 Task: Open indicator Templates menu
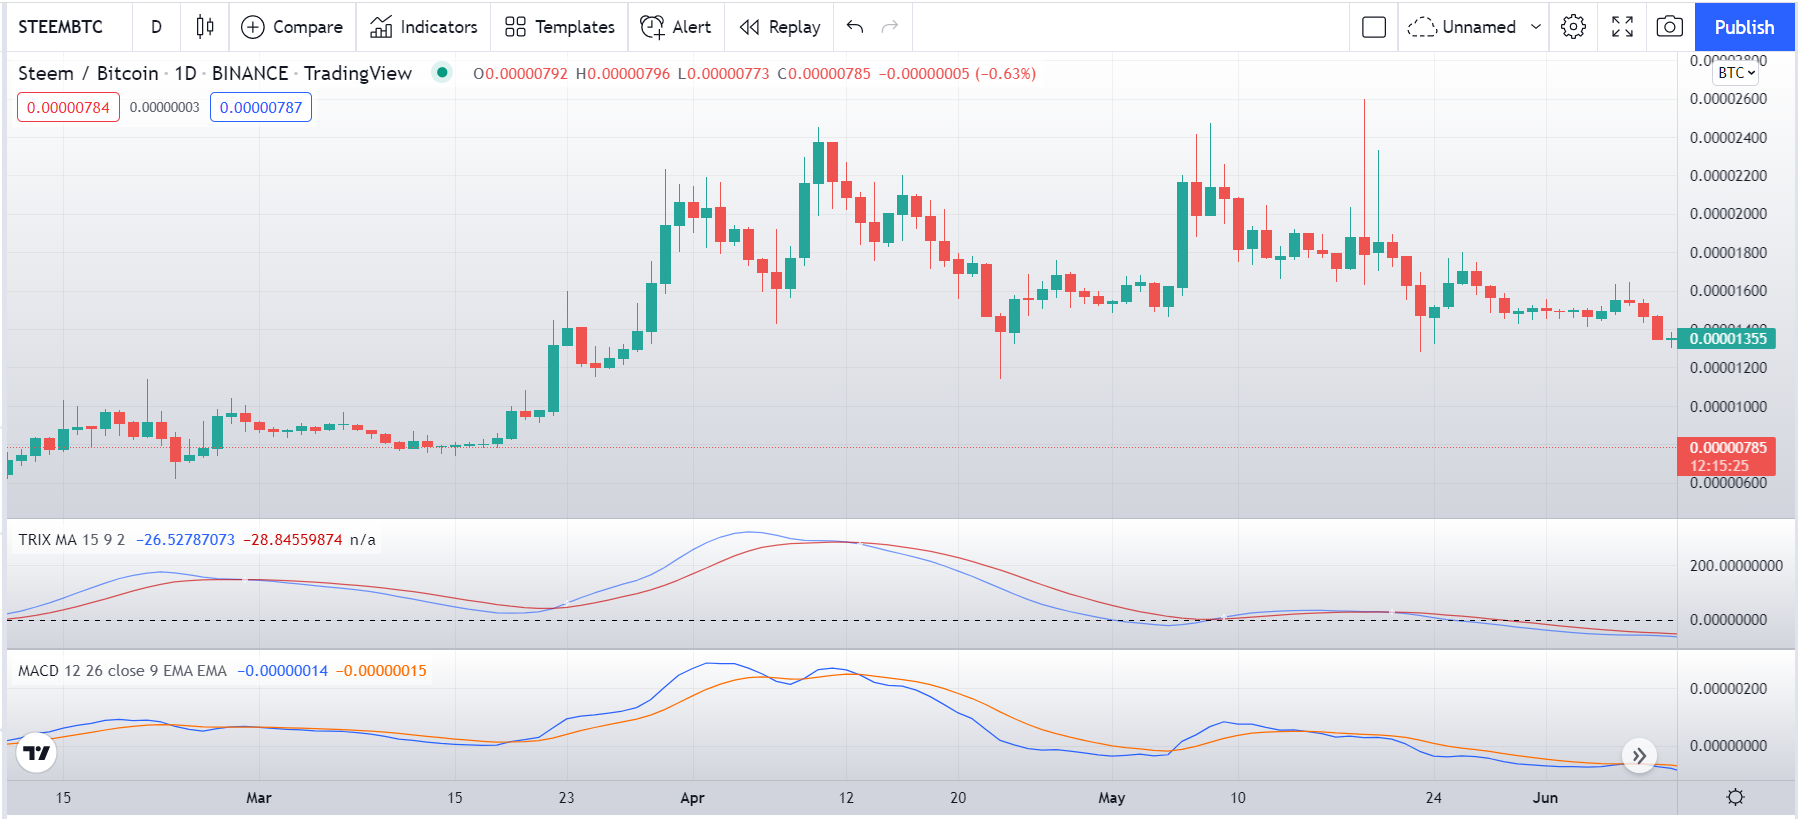click(560, 27)
